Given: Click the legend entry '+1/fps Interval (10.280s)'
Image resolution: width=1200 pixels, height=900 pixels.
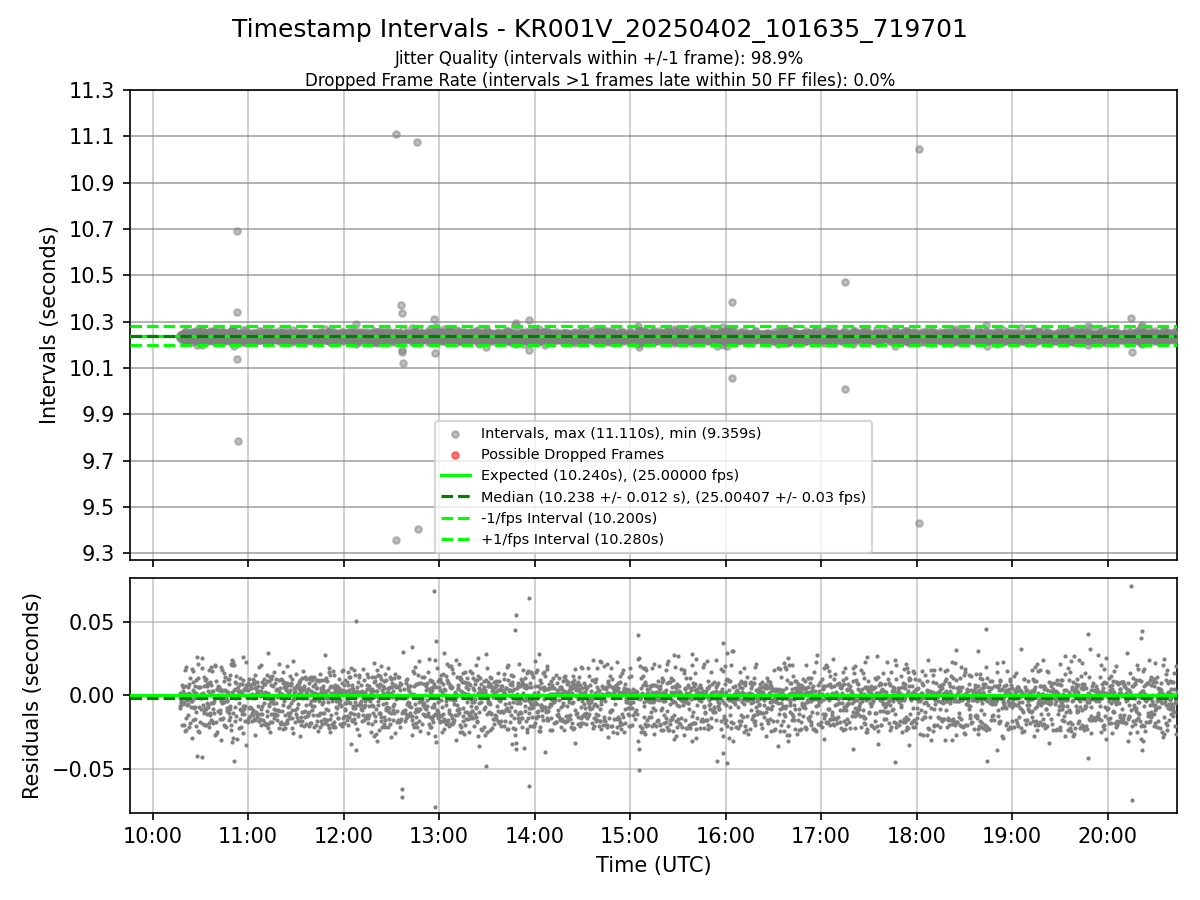Looking at the screenshot, I should (x=572, y=539).
